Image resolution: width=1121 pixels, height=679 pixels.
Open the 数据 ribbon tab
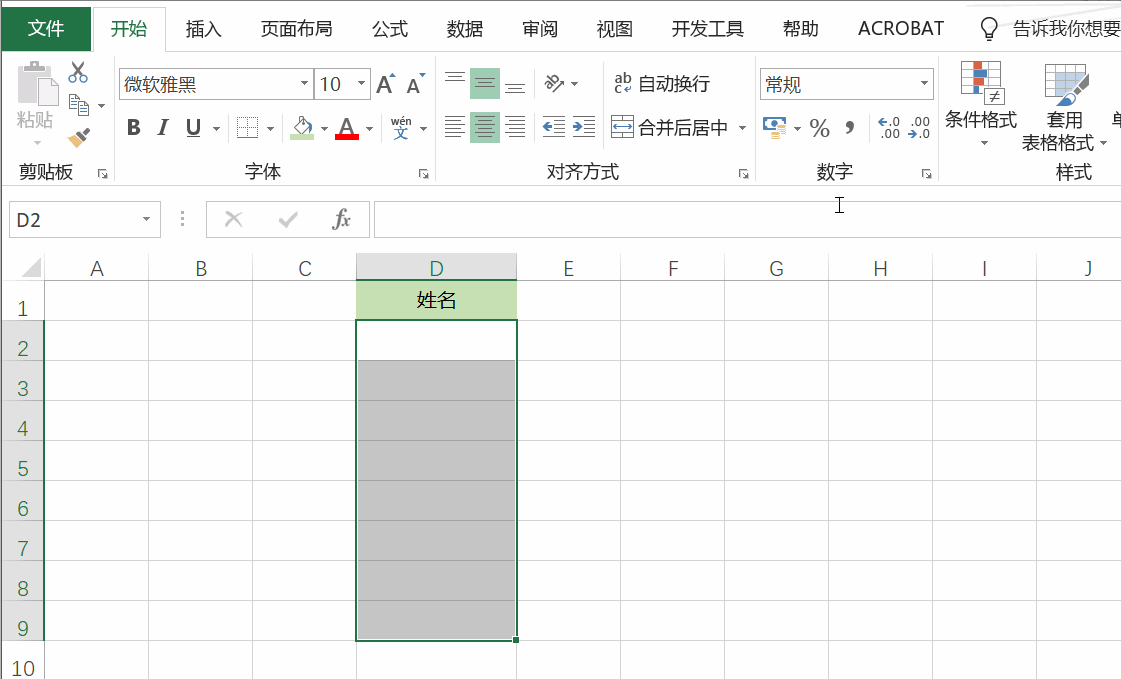[x=464, y=29]
